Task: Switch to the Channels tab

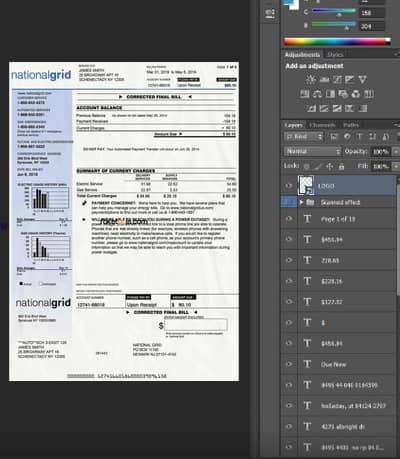Action: (x=322, y=125)
